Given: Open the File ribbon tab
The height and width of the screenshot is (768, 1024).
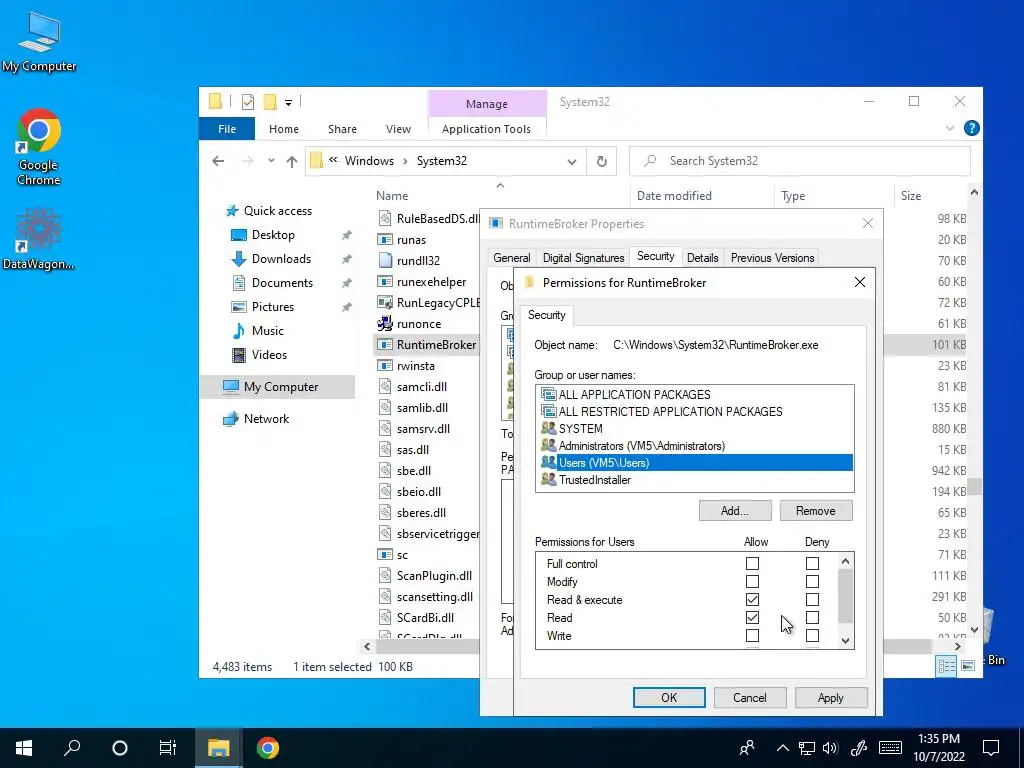Looking at the screenshot, I should tap(227, 129).
